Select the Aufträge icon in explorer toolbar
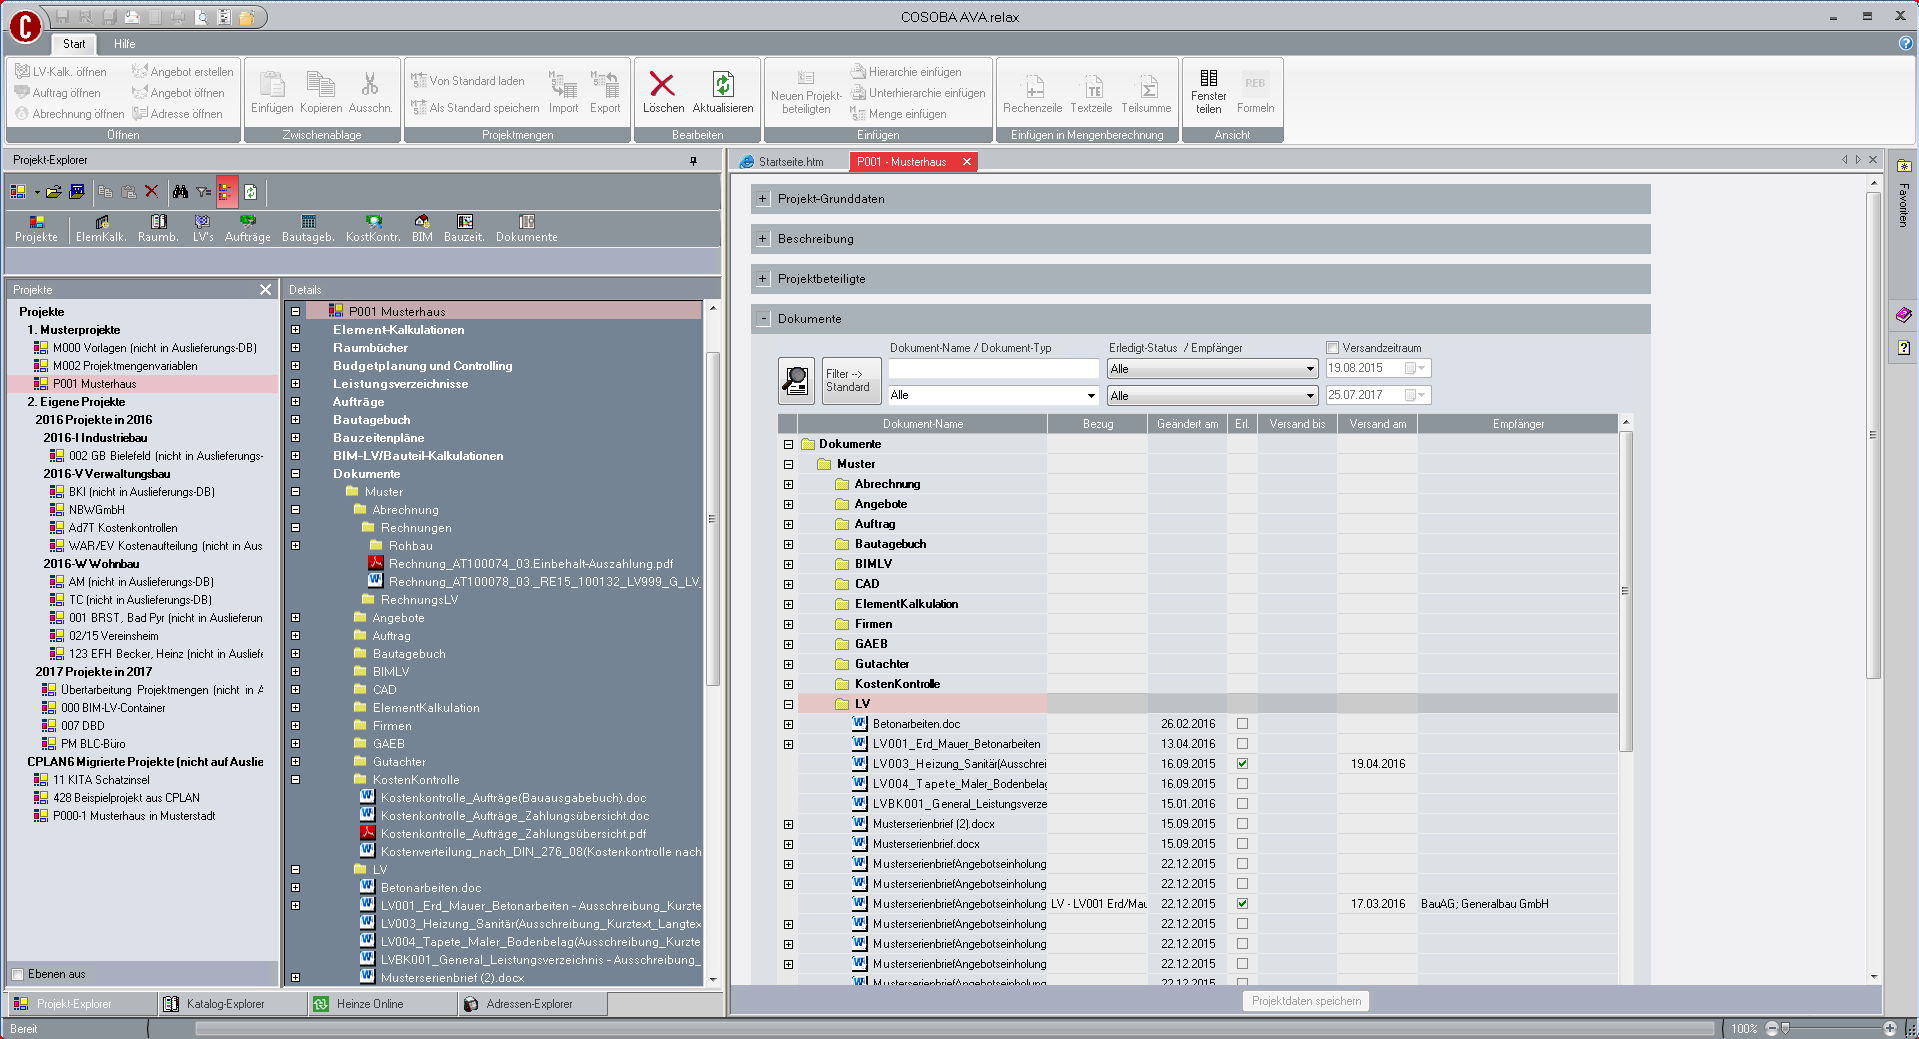This screenshot has height=1039, width=1919. pyautogui.click(x=247, y=222)
